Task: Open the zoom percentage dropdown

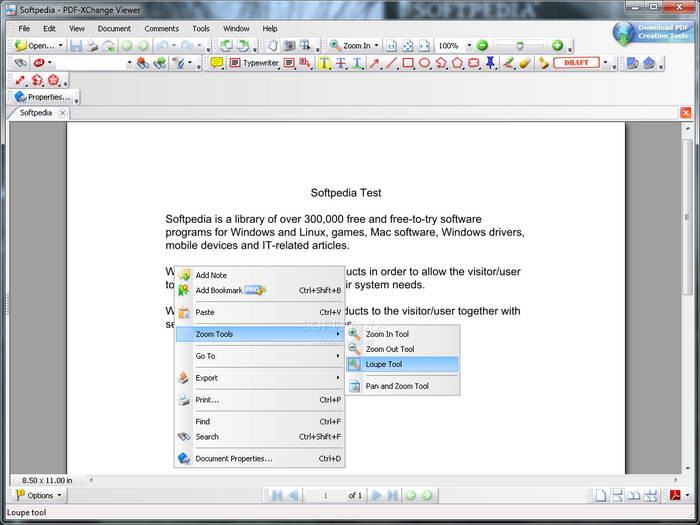Action: coord(469,46)
